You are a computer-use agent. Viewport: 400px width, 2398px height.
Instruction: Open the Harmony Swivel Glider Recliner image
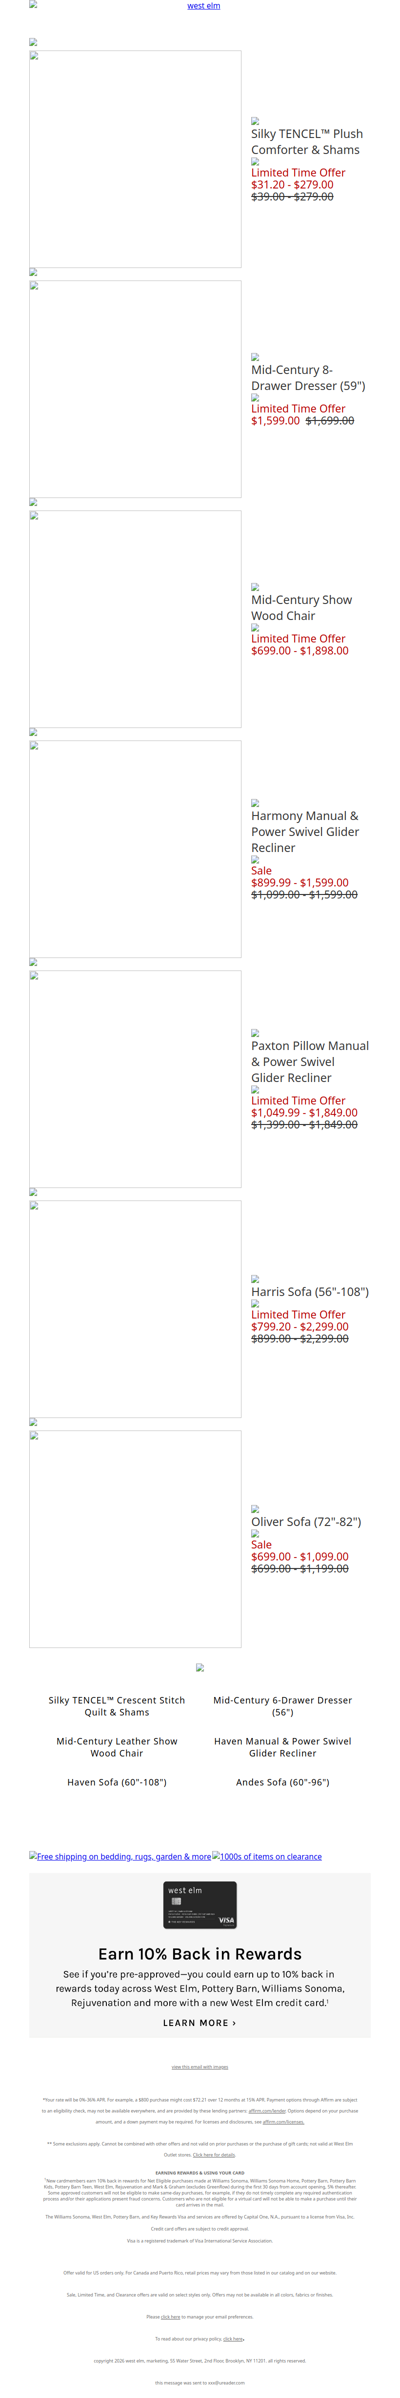[135, 849]
